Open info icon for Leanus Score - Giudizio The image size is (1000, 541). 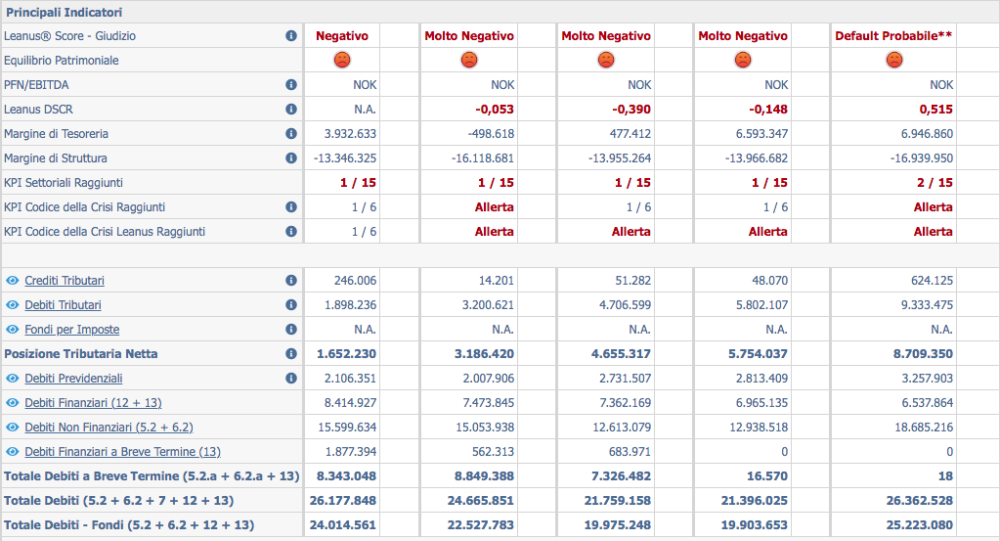click(x=291, y=36)
